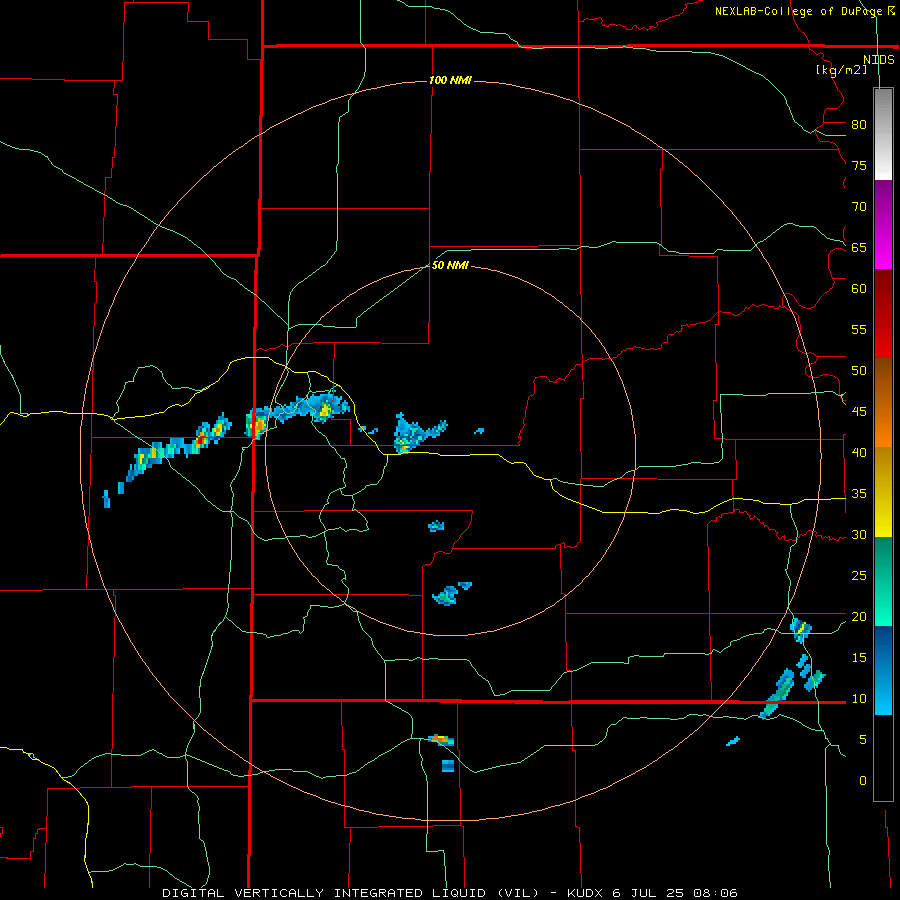Image resolution: width=900 pixels, height=900 pixels.
Task: Pick the teal-green band of the color bar
Action: click(x=883, y=581)
